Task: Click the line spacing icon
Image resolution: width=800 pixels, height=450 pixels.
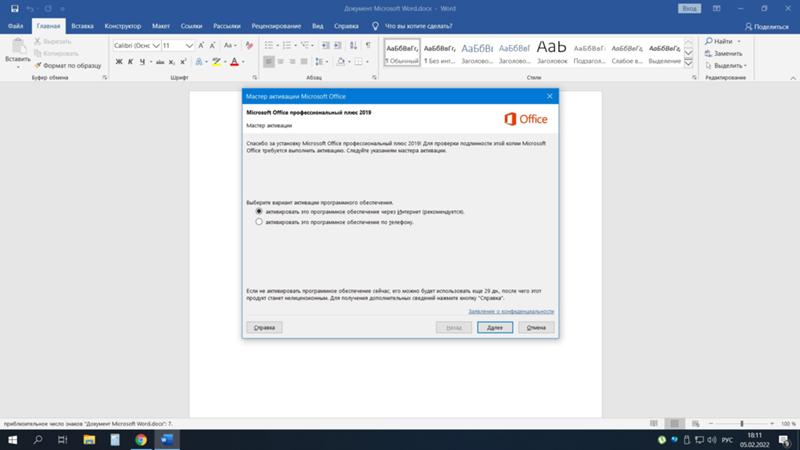Action: click(x=319, y=62)
